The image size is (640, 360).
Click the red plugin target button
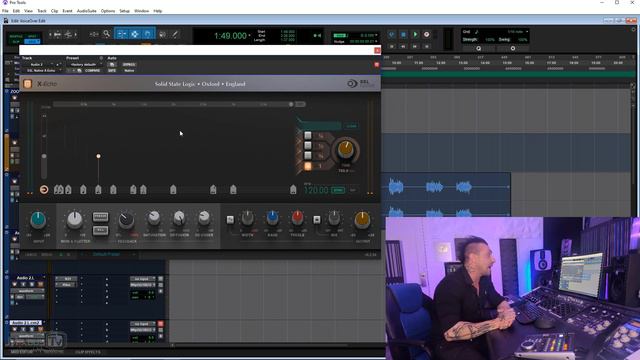(x=376, y=64)
